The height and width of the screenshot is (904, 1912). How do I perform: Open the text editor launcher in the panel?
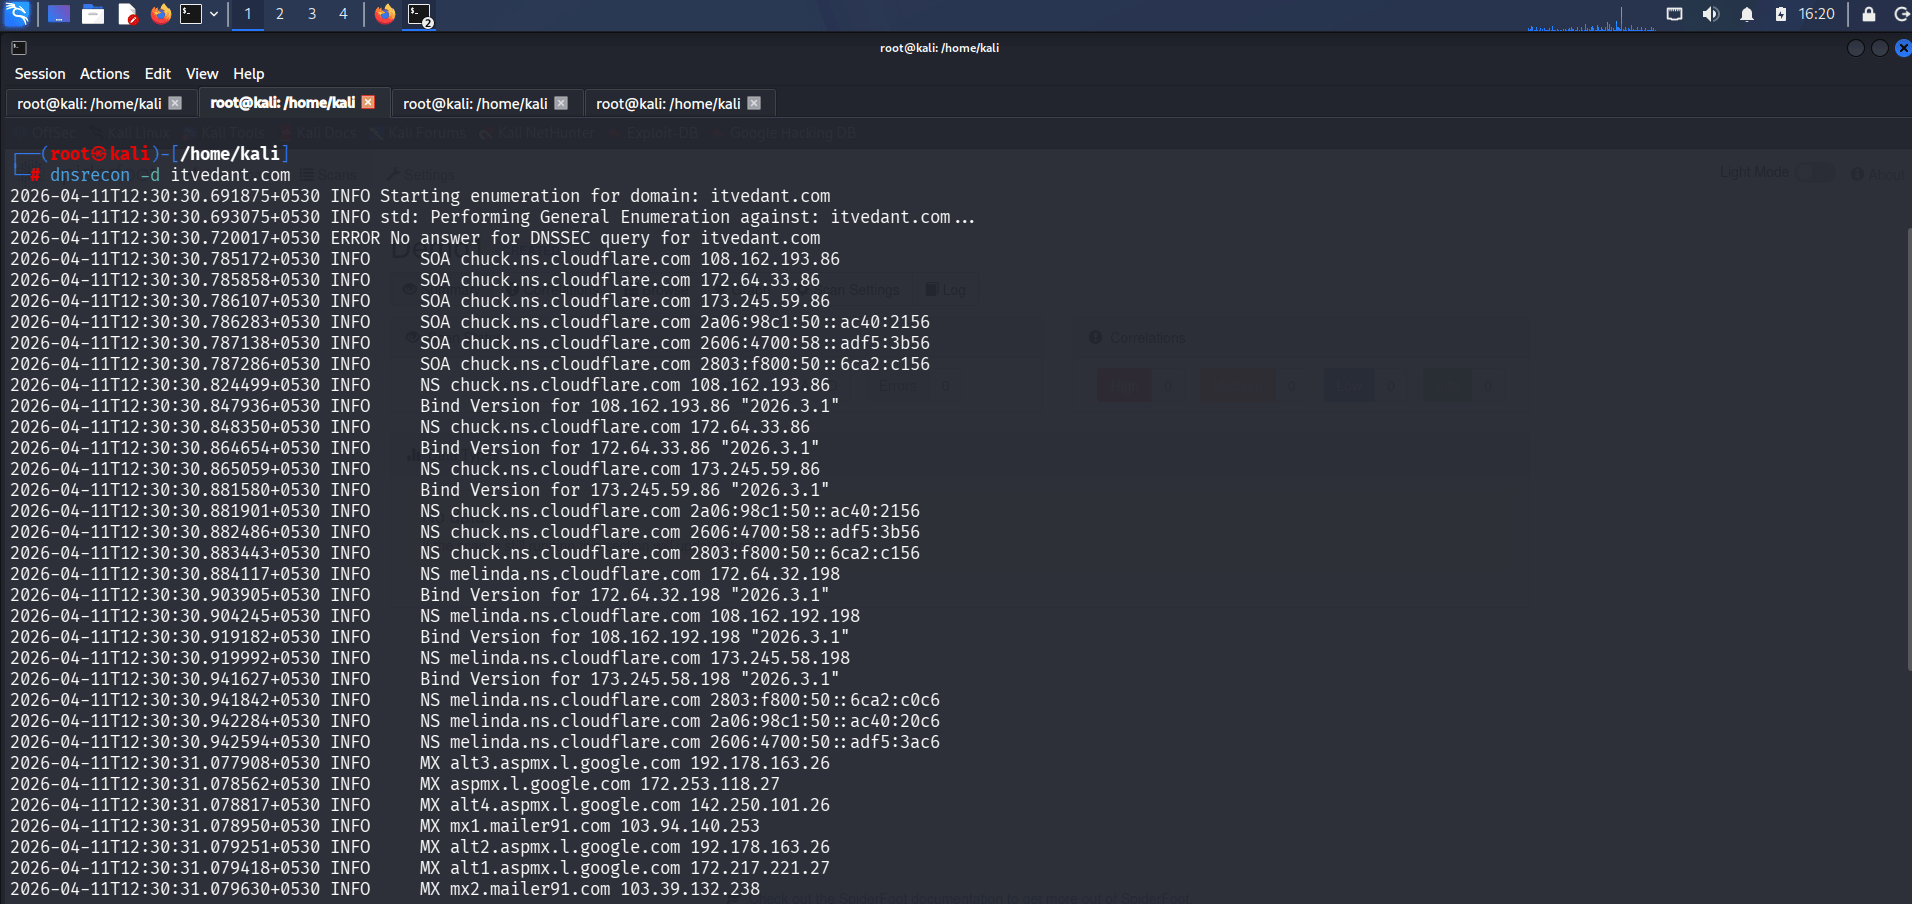127,14
